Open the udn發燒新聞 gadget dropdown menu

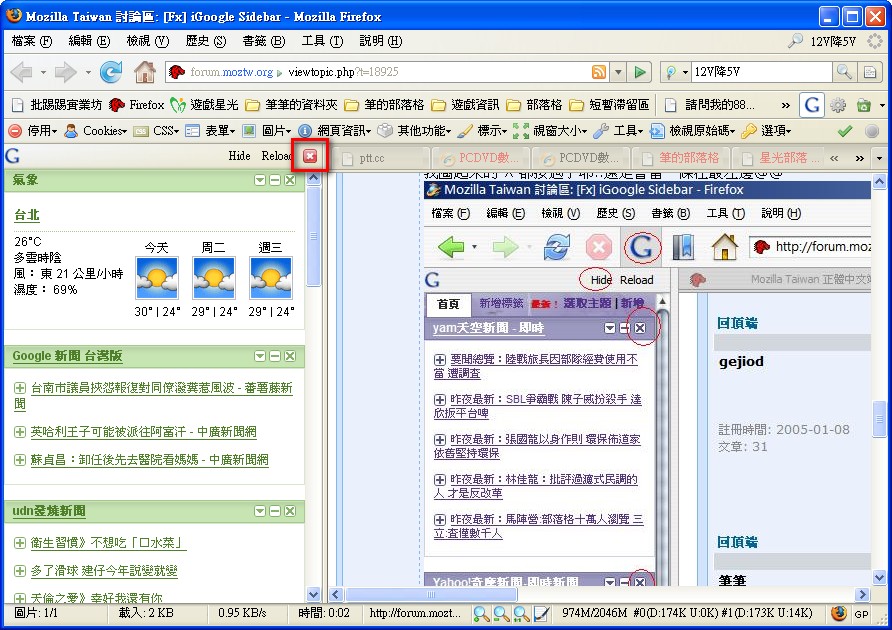[x=260, y=511]
